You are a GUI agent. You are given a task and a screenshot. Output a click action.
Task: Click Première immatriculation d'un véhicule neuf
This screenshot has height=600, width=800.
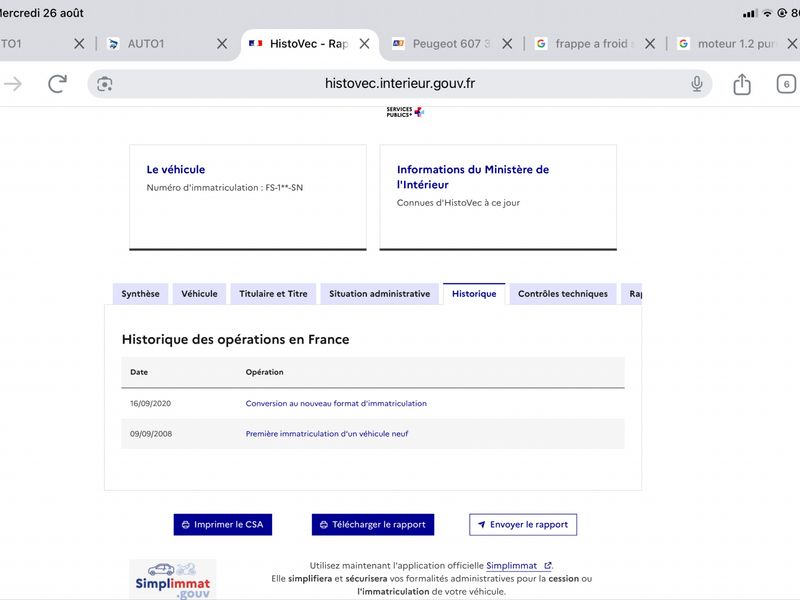327,434
